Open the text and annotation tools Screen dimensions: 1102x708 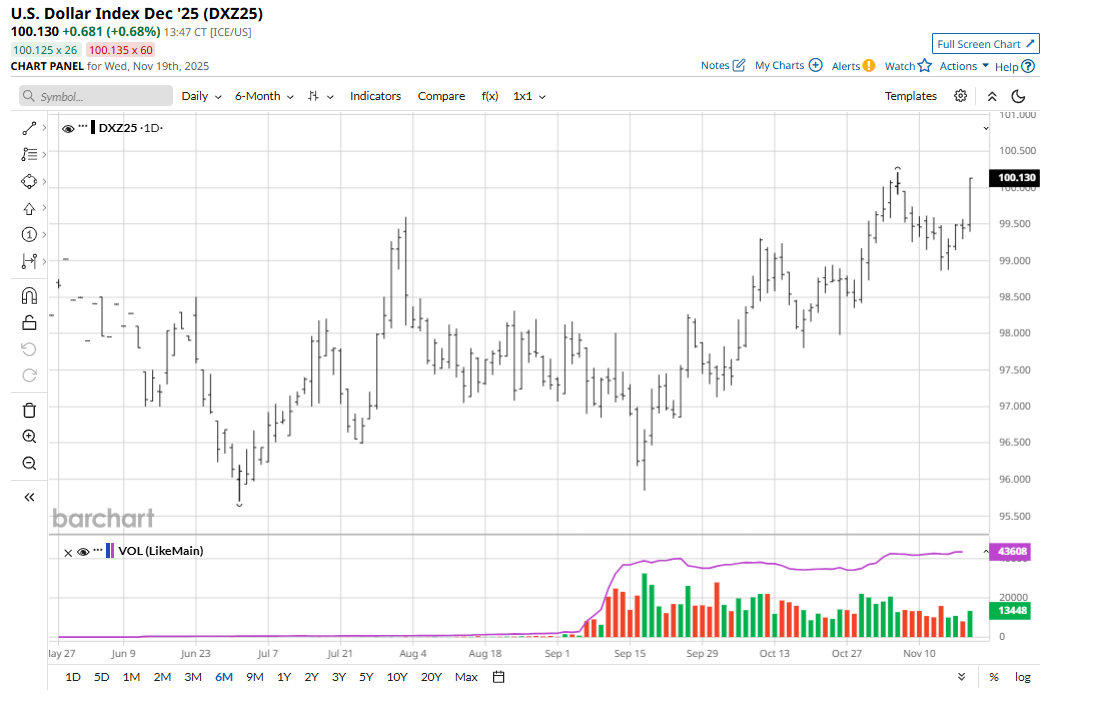coord(29,155)
